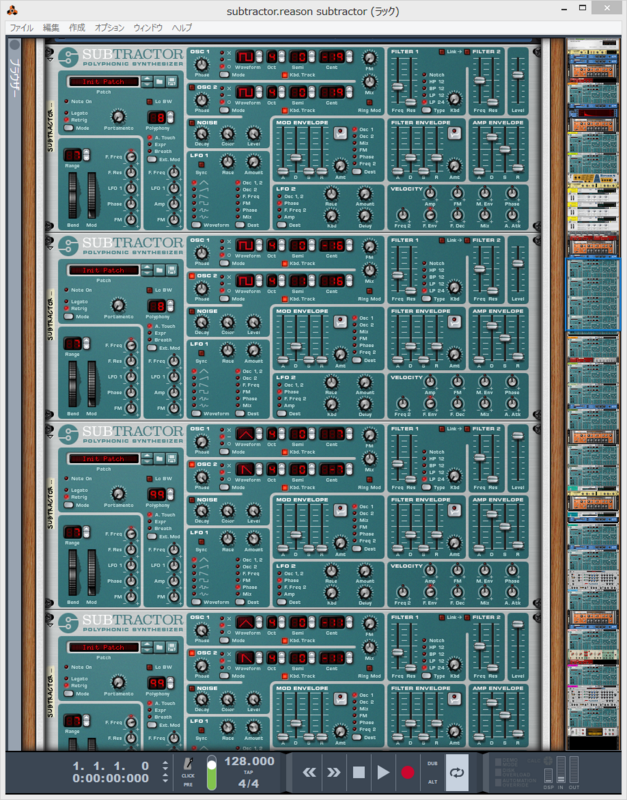Toggle LFO 1 Sync on second Subtractor
Viewport: 627px width, 800px height.
tap(201, 353)
